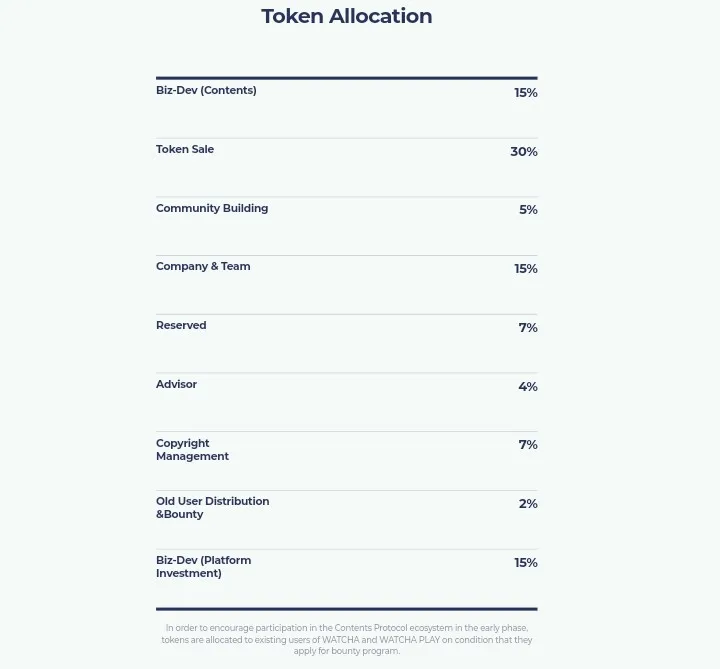Click the 2% Old User Distribution value
This screenshot has height=669, width=720.
[x=528, y=504]
